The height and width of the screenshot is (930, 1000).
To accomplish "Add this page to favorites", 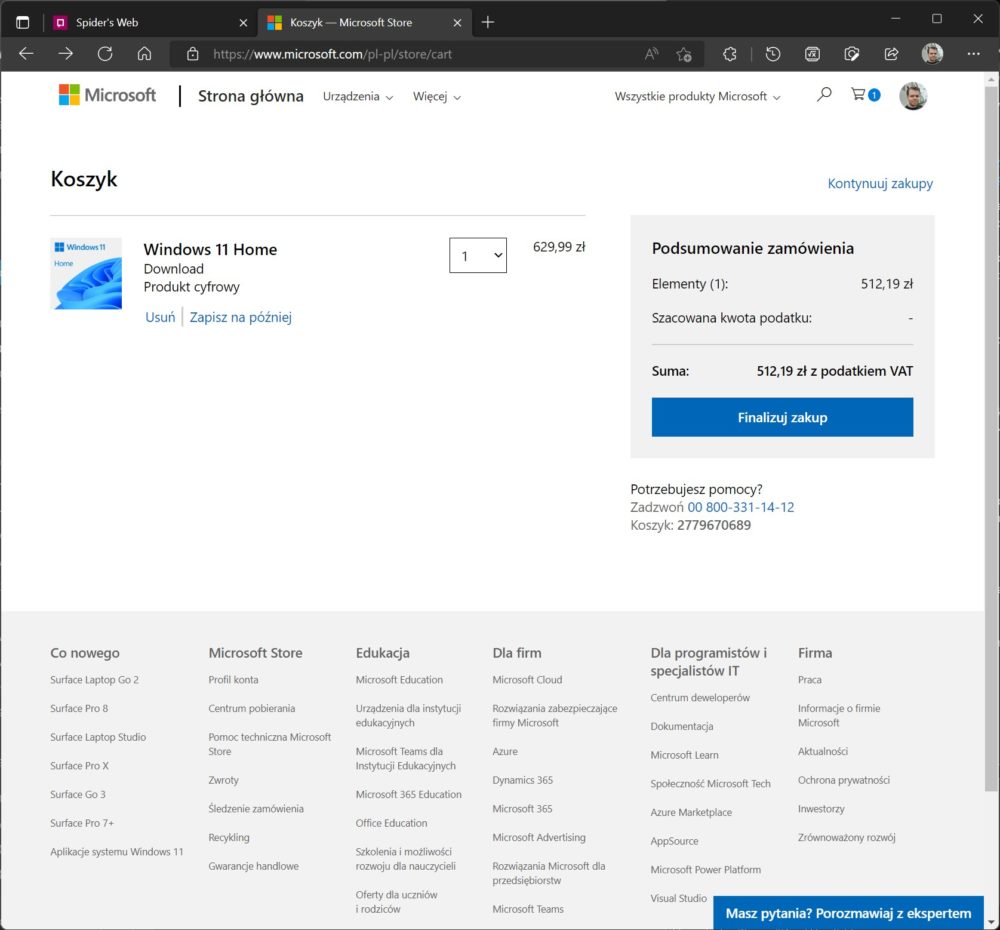I will pyautogui.click(x=684, y=54).
